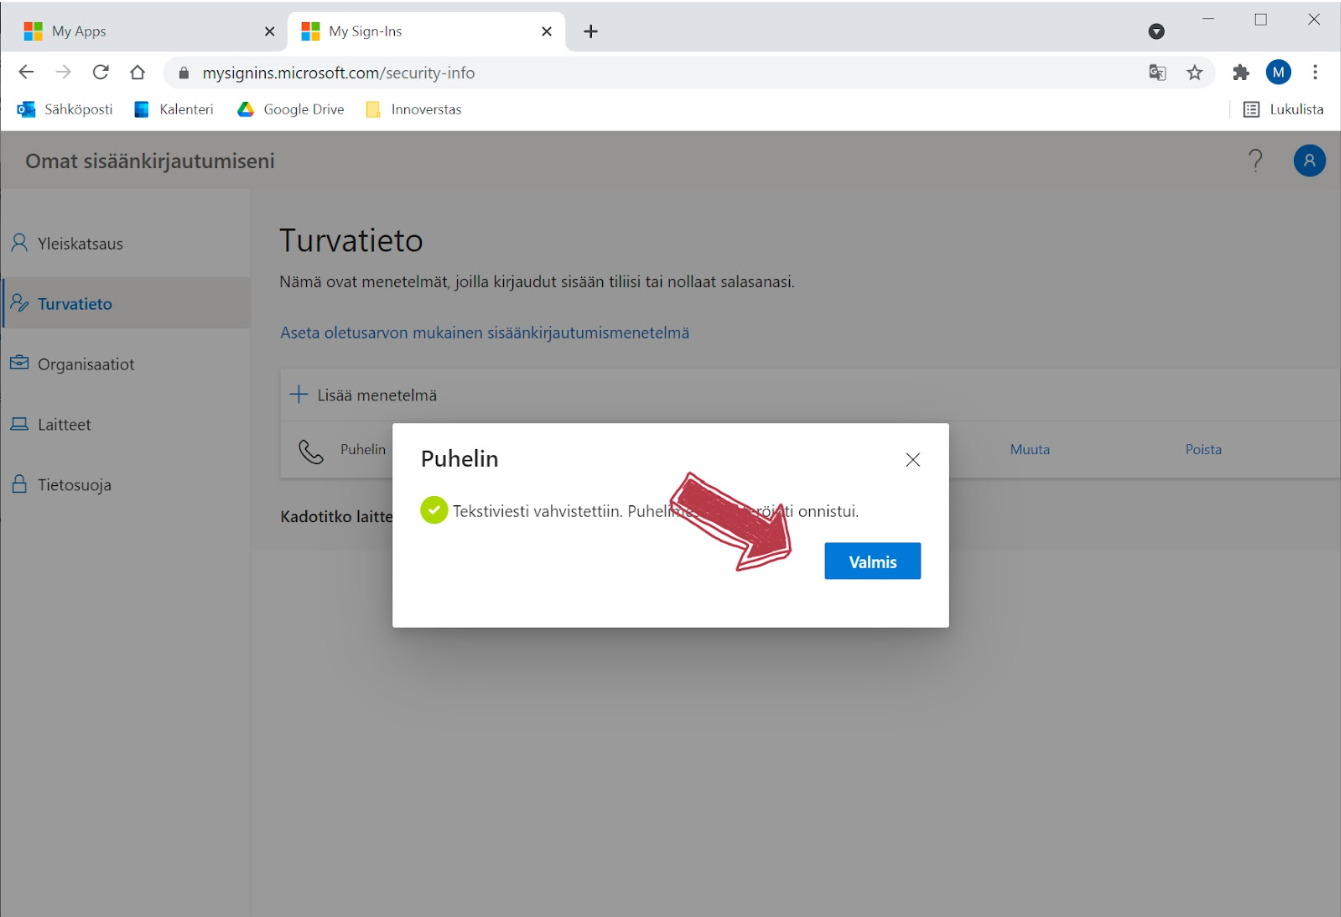Open the Lukulista reading list
The image size is (1341, 917).
(1283, 109)
